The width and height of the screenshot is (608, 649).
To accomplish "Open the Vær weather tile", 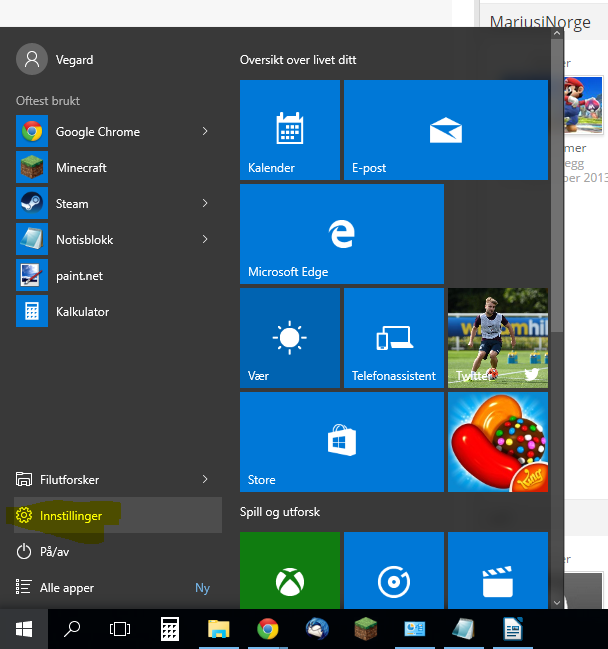I will 290,338.
